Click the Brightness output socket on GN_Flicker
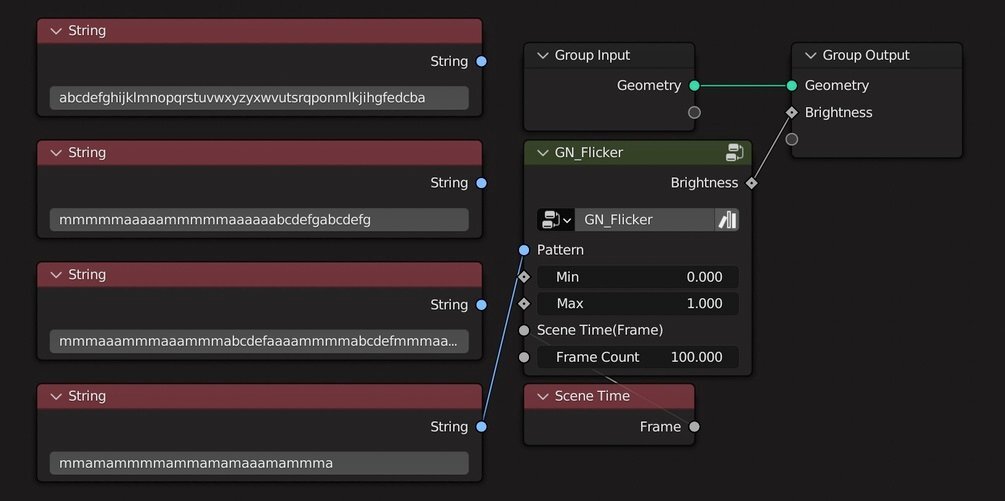The height and width of the screenshot is (501, 1005). [751, 183]
